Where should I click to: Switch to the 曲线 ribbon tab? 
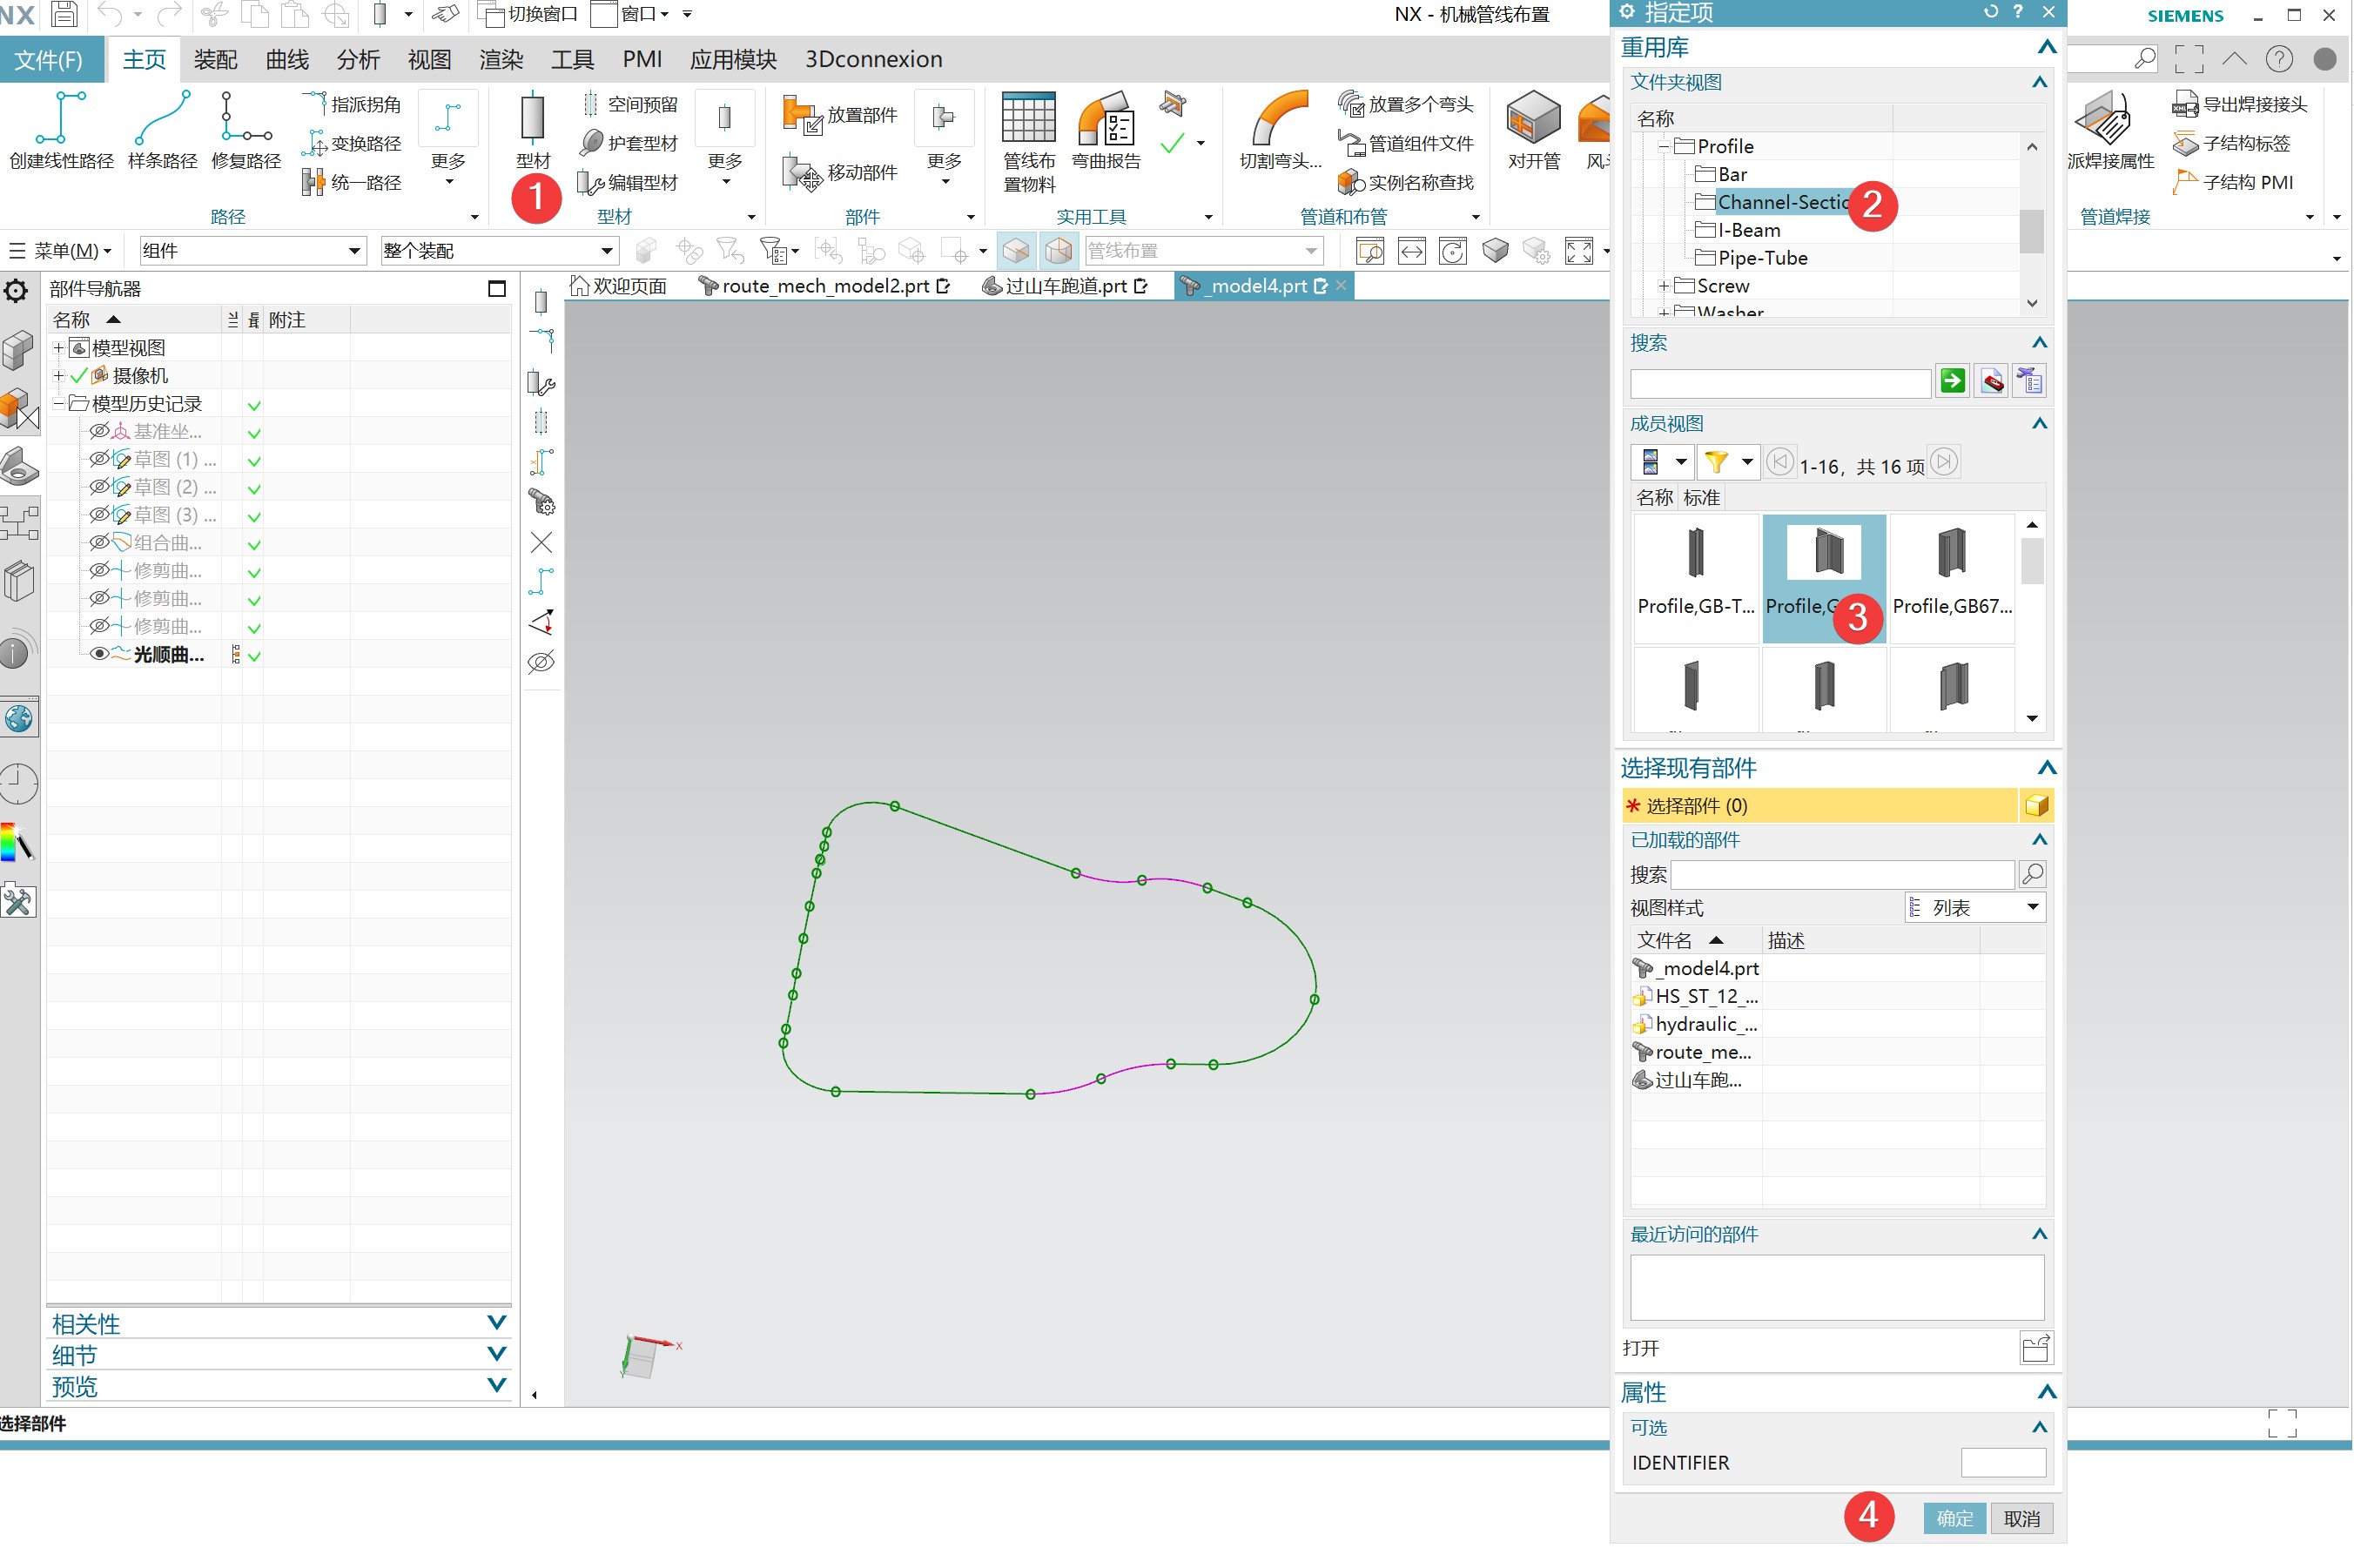click(287, 60)
